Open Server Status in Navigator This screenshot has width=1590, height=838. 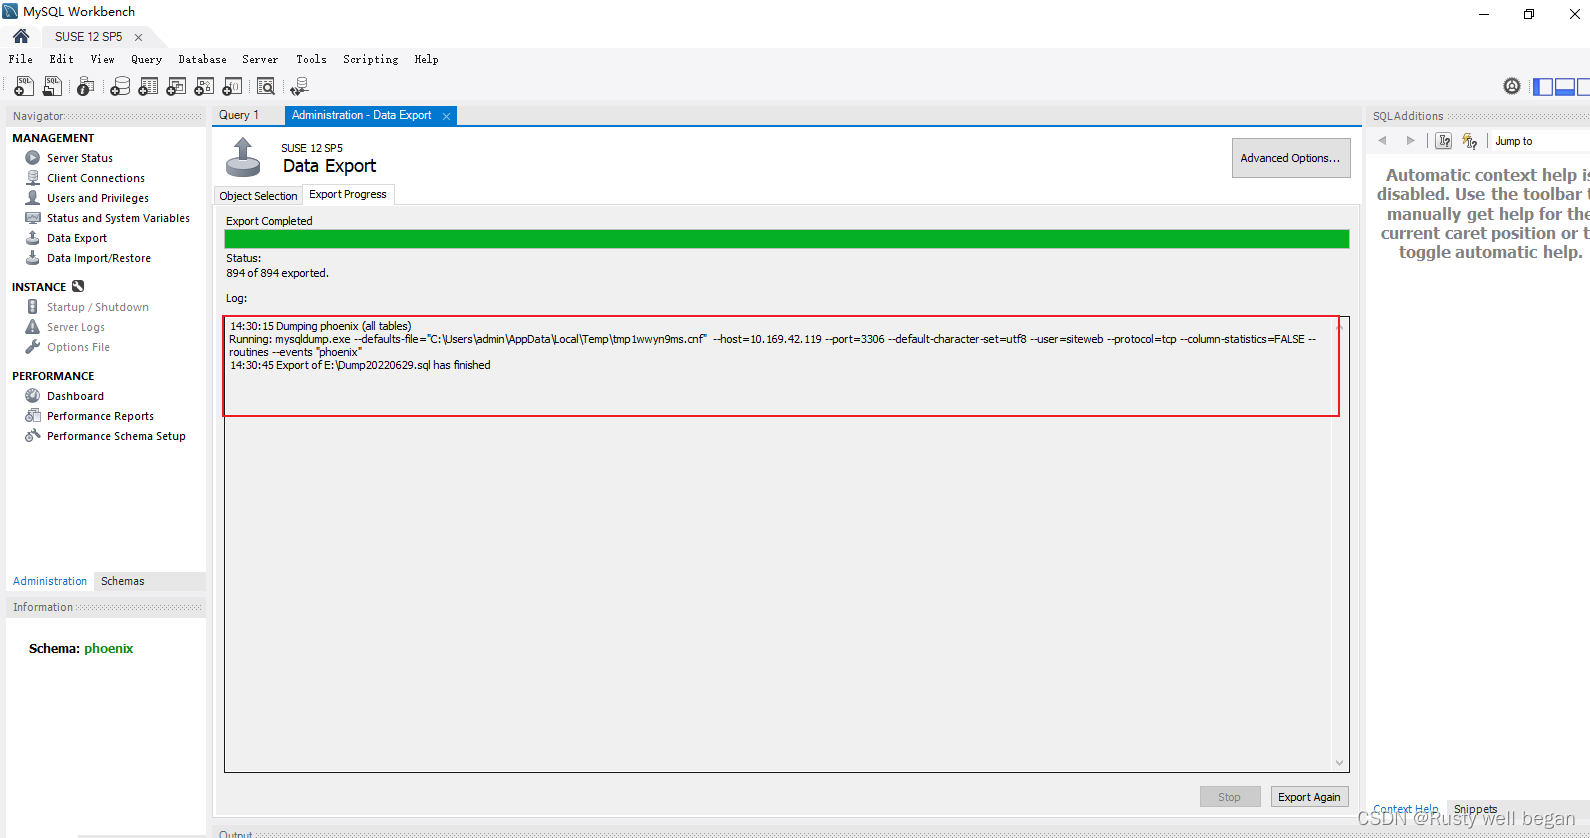click(x=80, y=158)
